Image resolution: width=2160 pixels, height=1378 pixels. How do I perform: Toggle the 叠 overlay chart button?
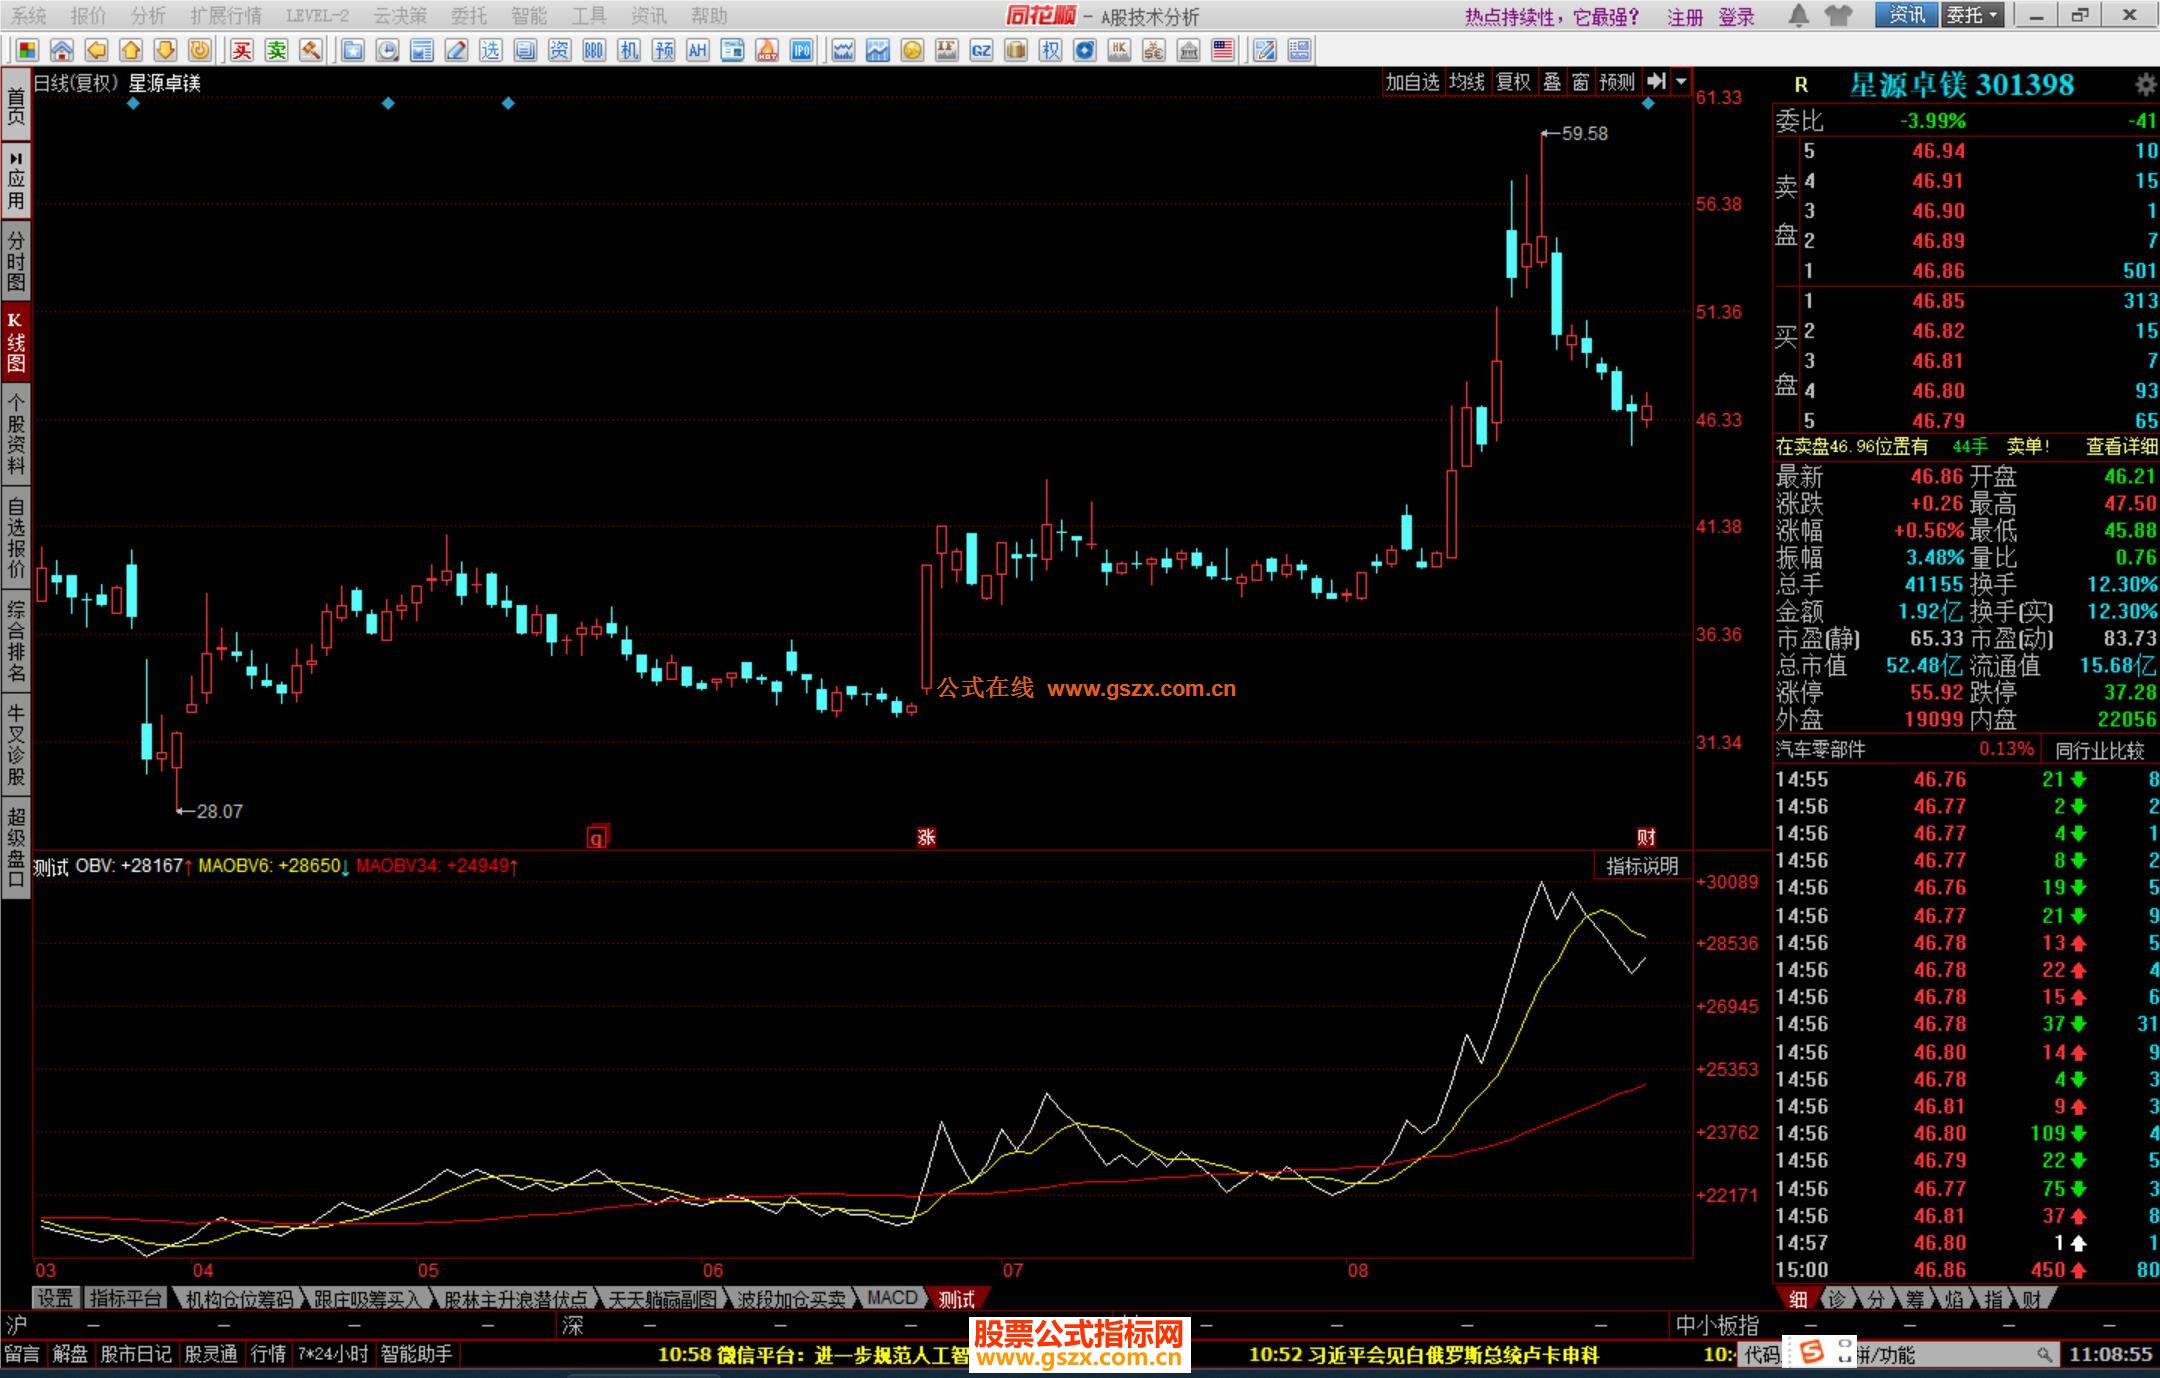(x=1552, y=82)
